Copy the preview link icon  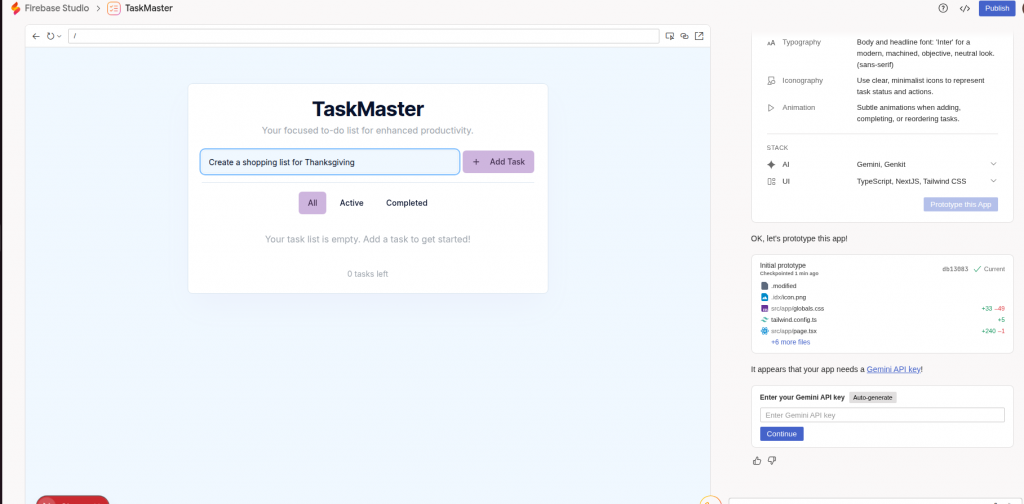click(684, 36)
